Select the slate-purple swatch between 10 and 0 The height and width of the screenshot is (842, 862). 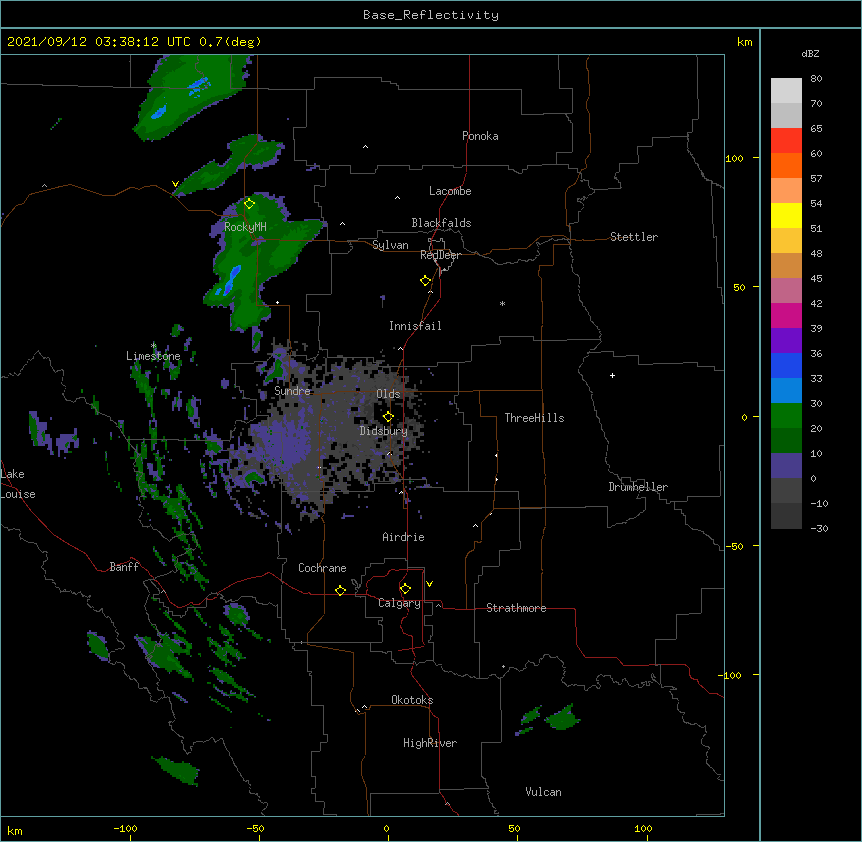point(786,466)
